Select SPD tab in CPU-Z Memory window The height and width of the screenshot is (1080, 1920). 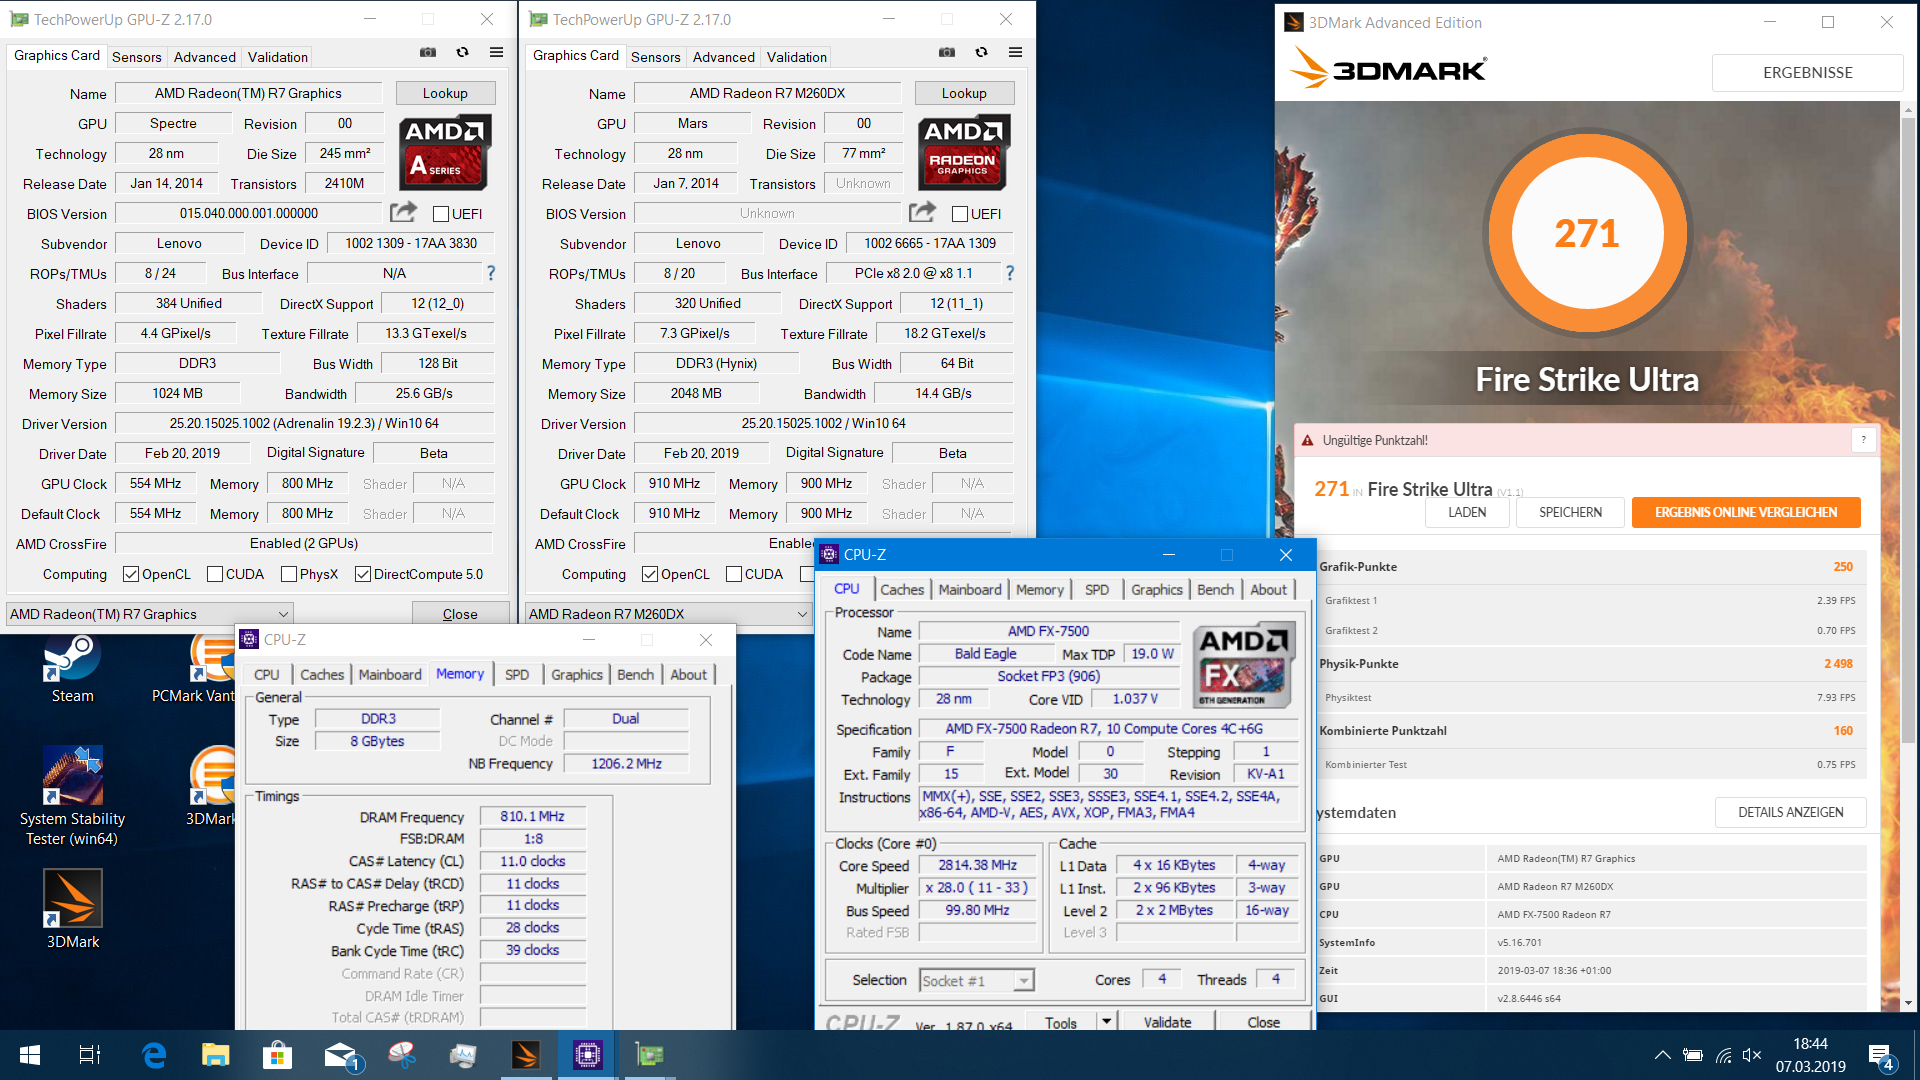pos(517,675)
